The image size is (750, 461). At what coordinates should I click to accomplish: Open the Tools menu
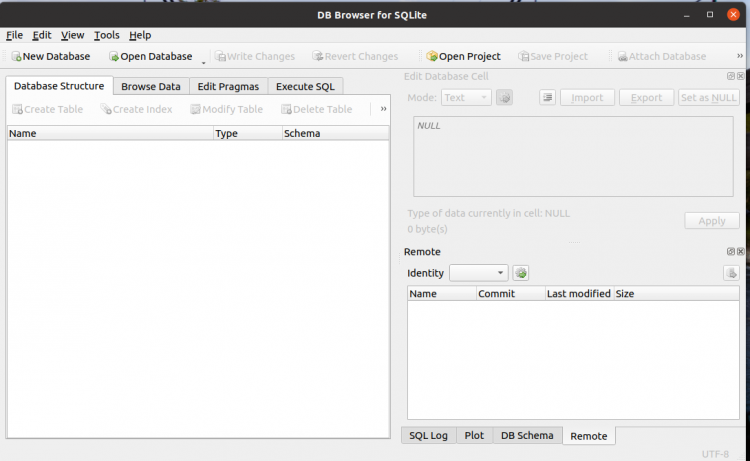coord(106,35)
